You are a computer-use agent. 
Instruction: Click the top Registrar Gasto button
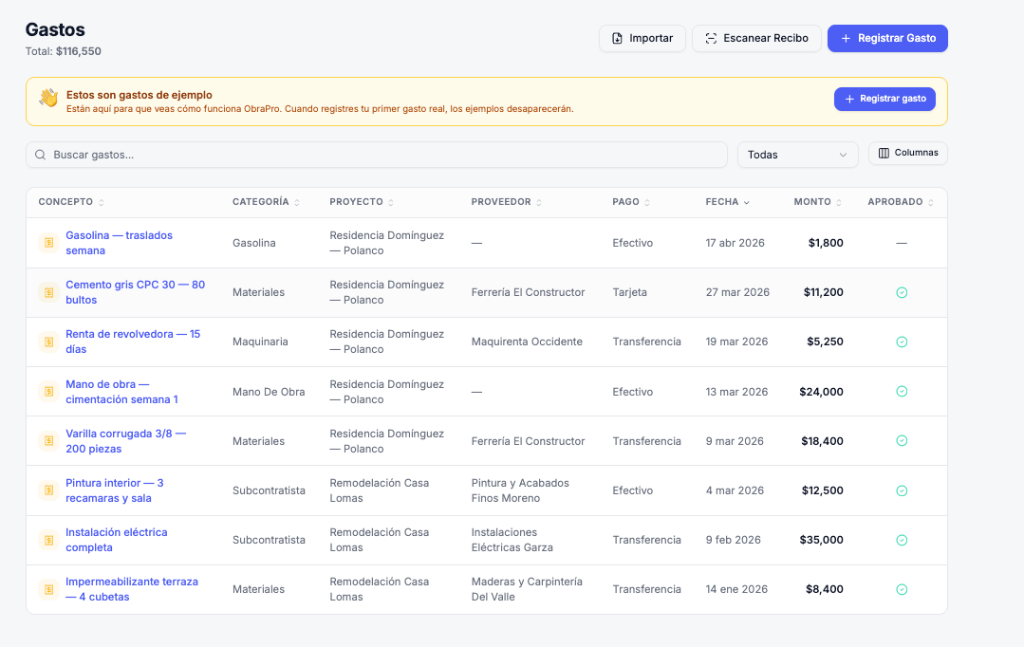pos(888,39)
